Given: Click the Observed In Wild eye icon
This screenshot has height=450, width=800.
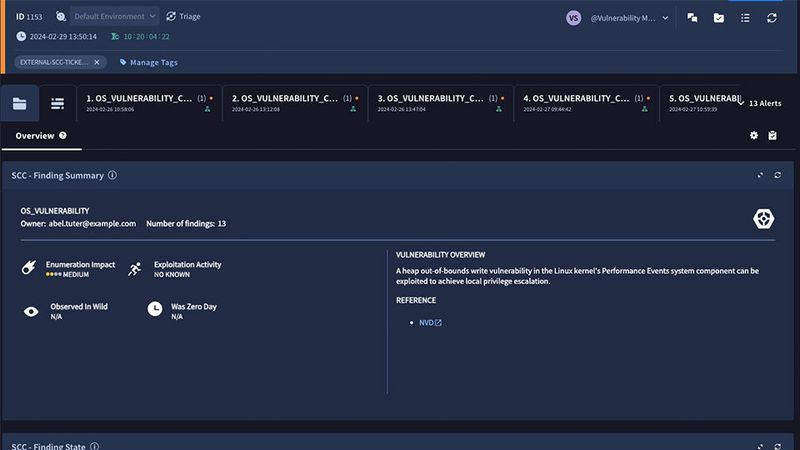Looking at the screenshot, I should [31, 311].
